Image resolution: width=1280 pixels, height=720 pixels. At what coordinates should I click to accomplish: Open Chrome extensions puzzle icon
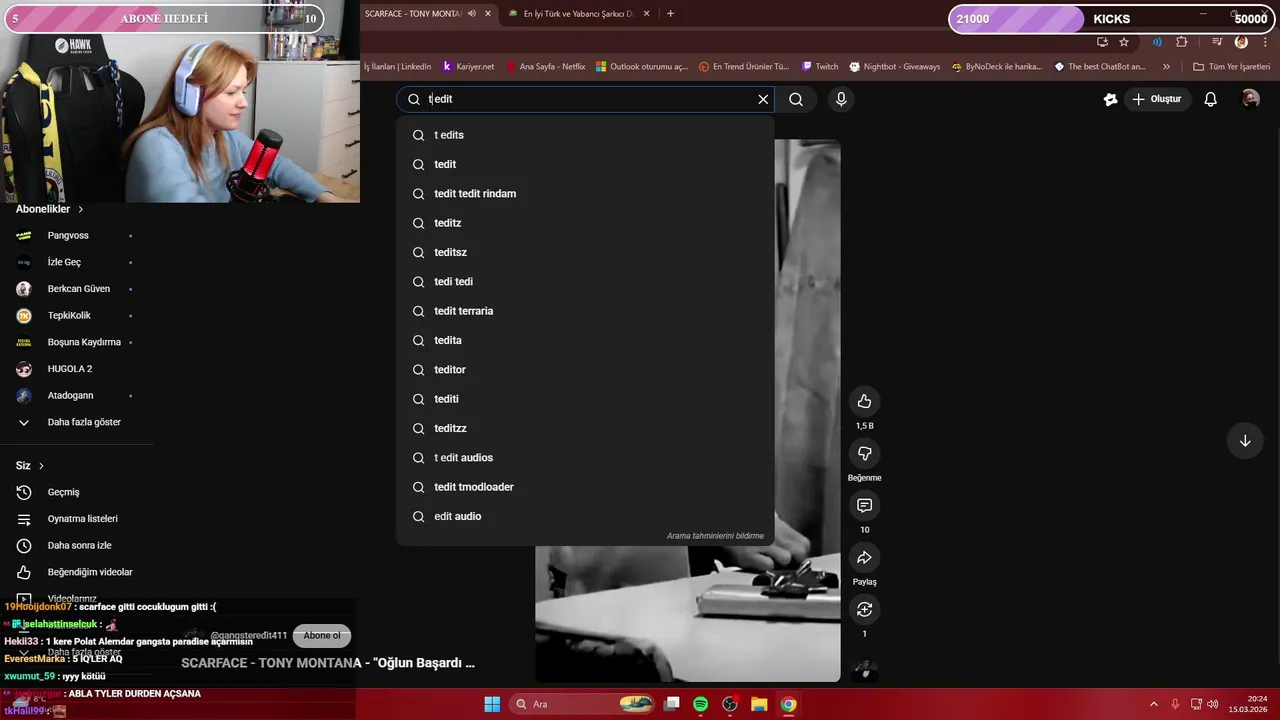click(x=1182, y=42)
